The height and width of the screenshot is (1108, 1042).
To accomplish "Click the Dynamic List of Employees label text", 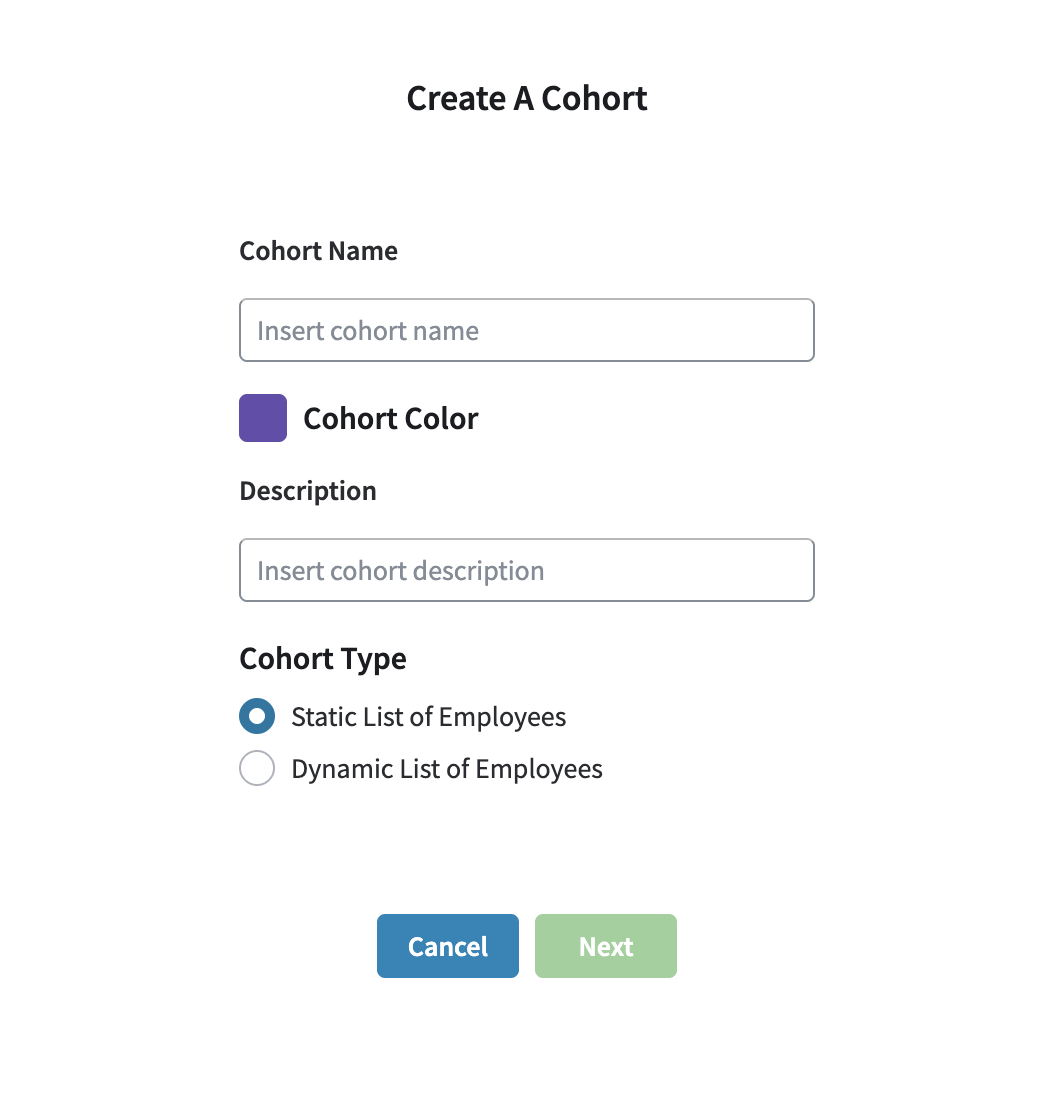I will 446,769.
